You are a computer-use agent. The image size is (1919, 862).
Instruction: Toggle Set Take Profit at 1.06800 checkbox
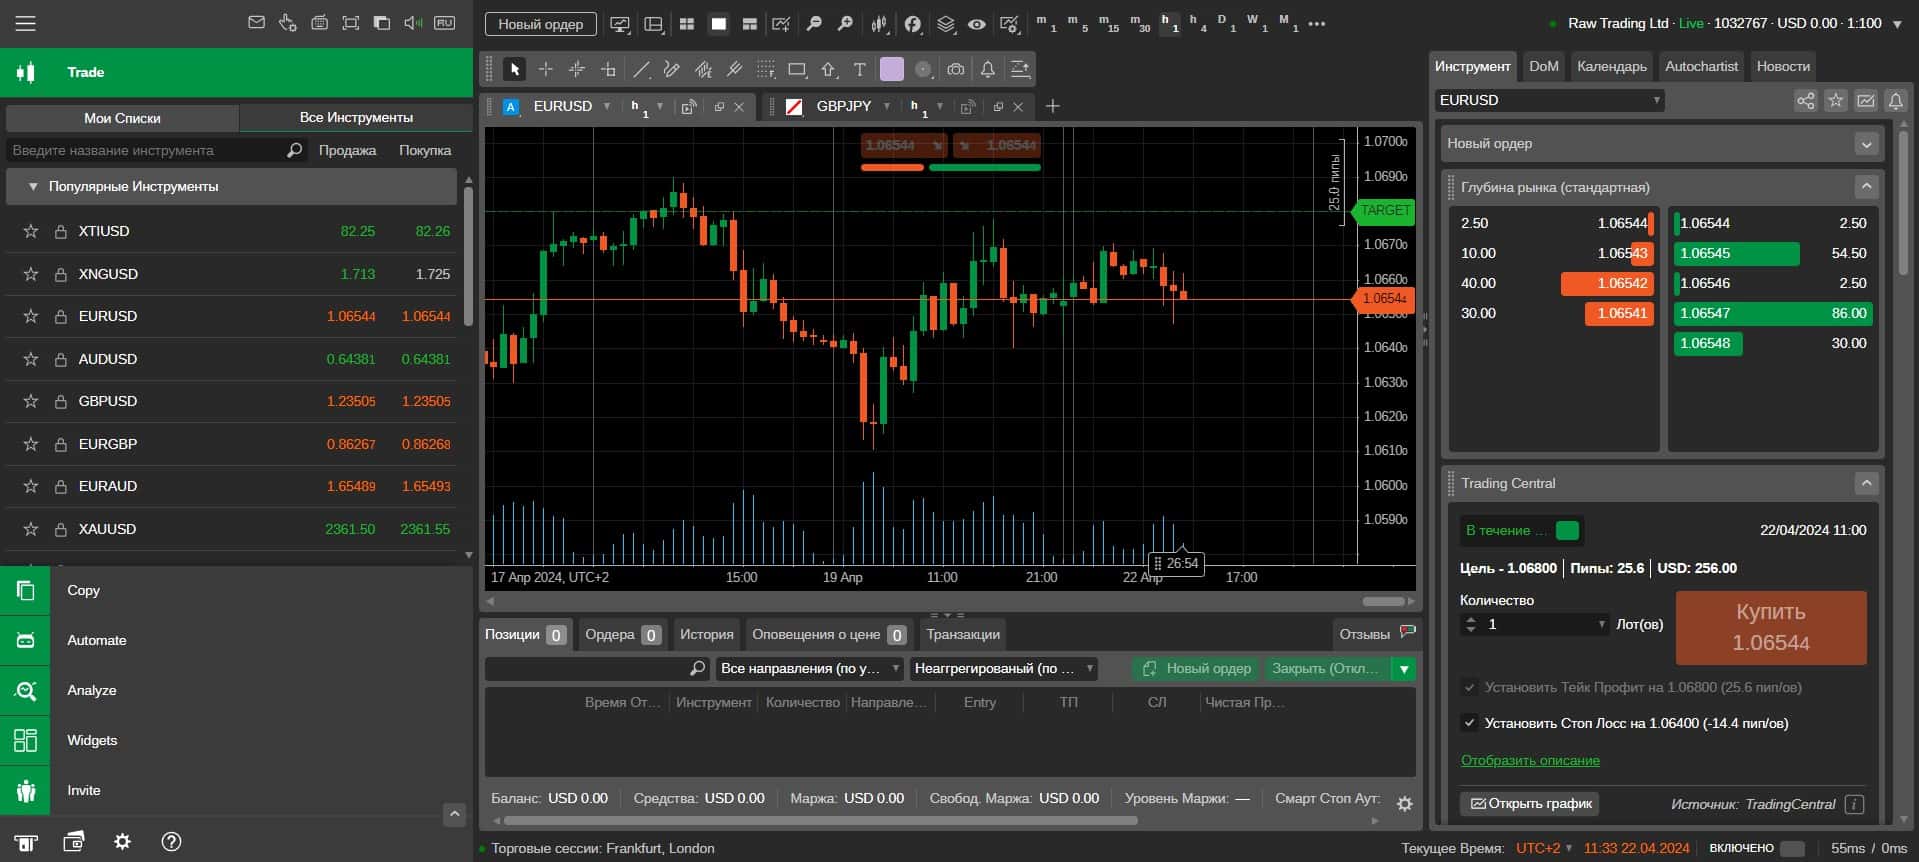pos(1469,687)
